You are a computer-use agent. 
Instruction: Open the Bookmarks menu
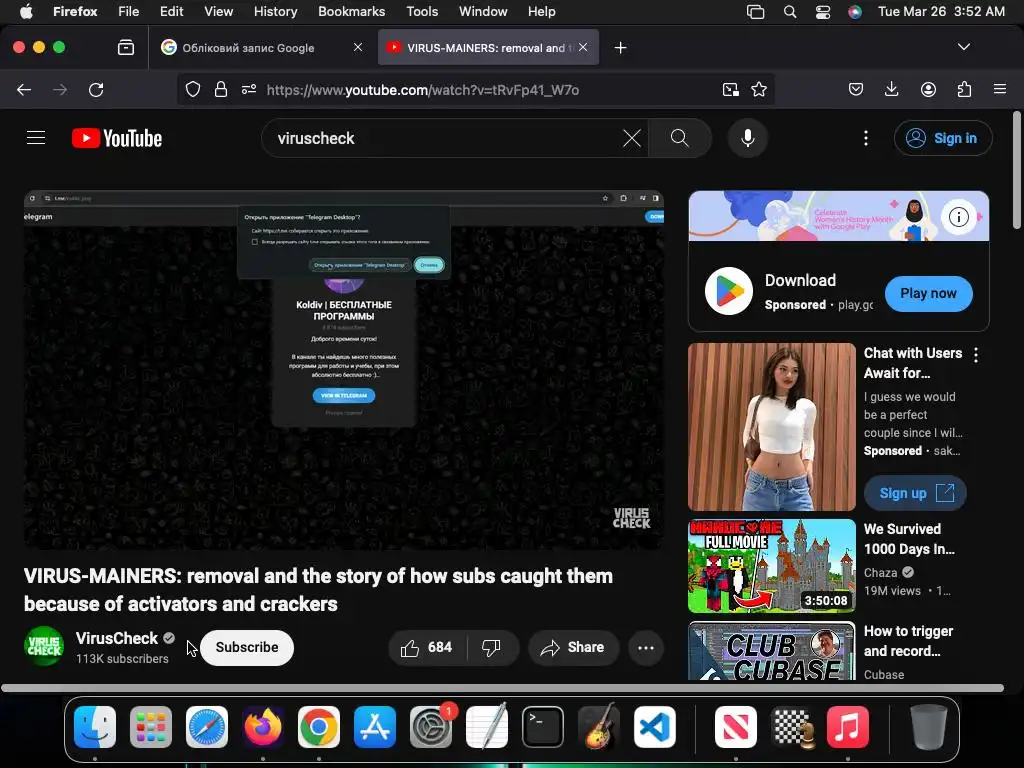[x=351, y=11]
